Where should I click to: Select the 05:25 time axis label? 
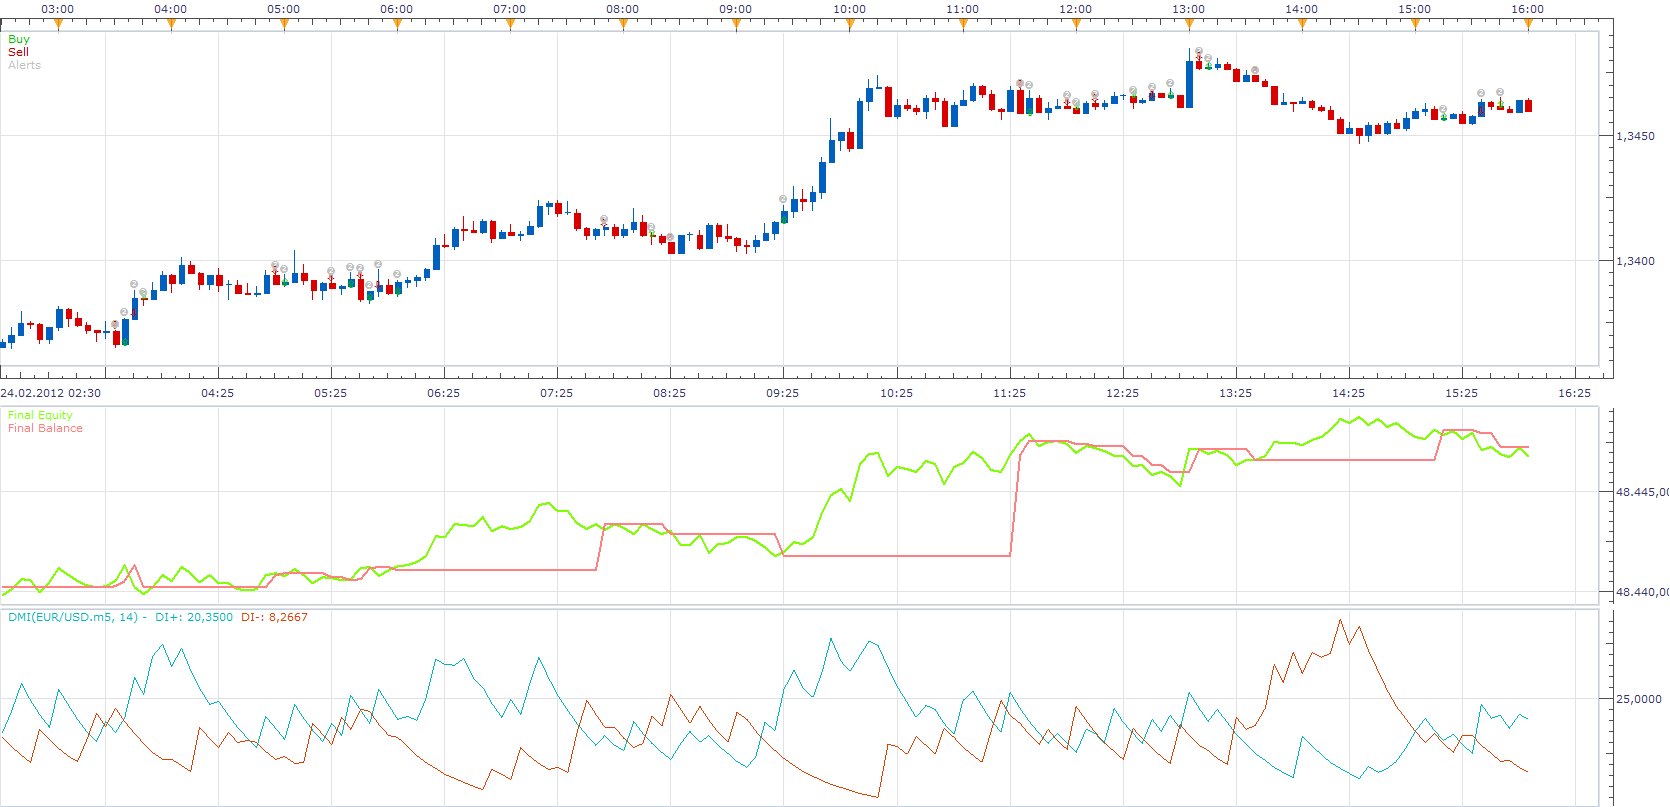click(331, 393)
